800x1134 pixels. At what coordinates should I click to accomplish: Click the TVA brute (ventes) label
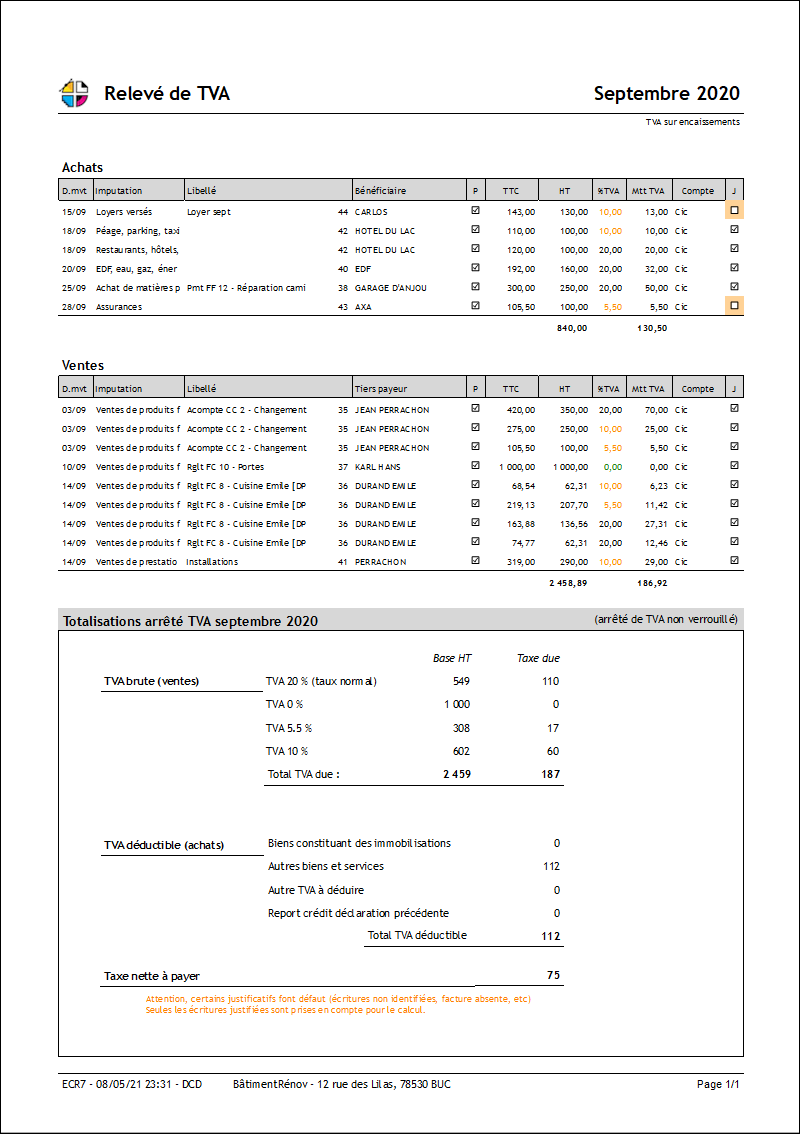tap(151, 681)
